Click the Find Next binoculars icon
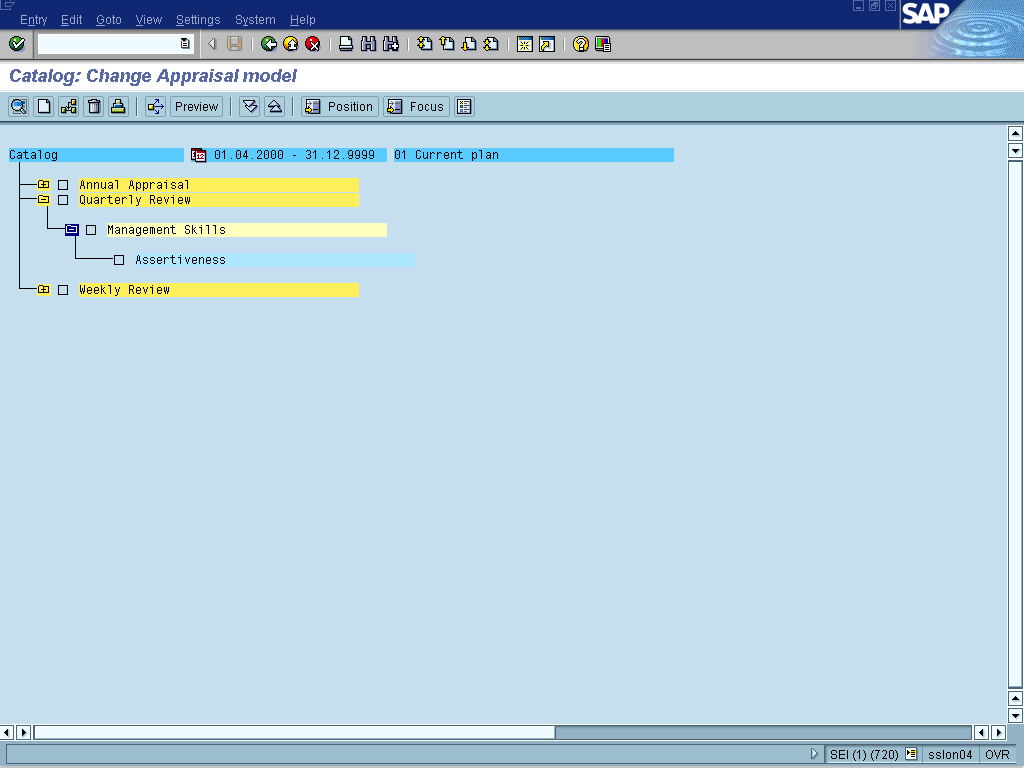The height and width of the screenshot is (768, 1024). 391,44
